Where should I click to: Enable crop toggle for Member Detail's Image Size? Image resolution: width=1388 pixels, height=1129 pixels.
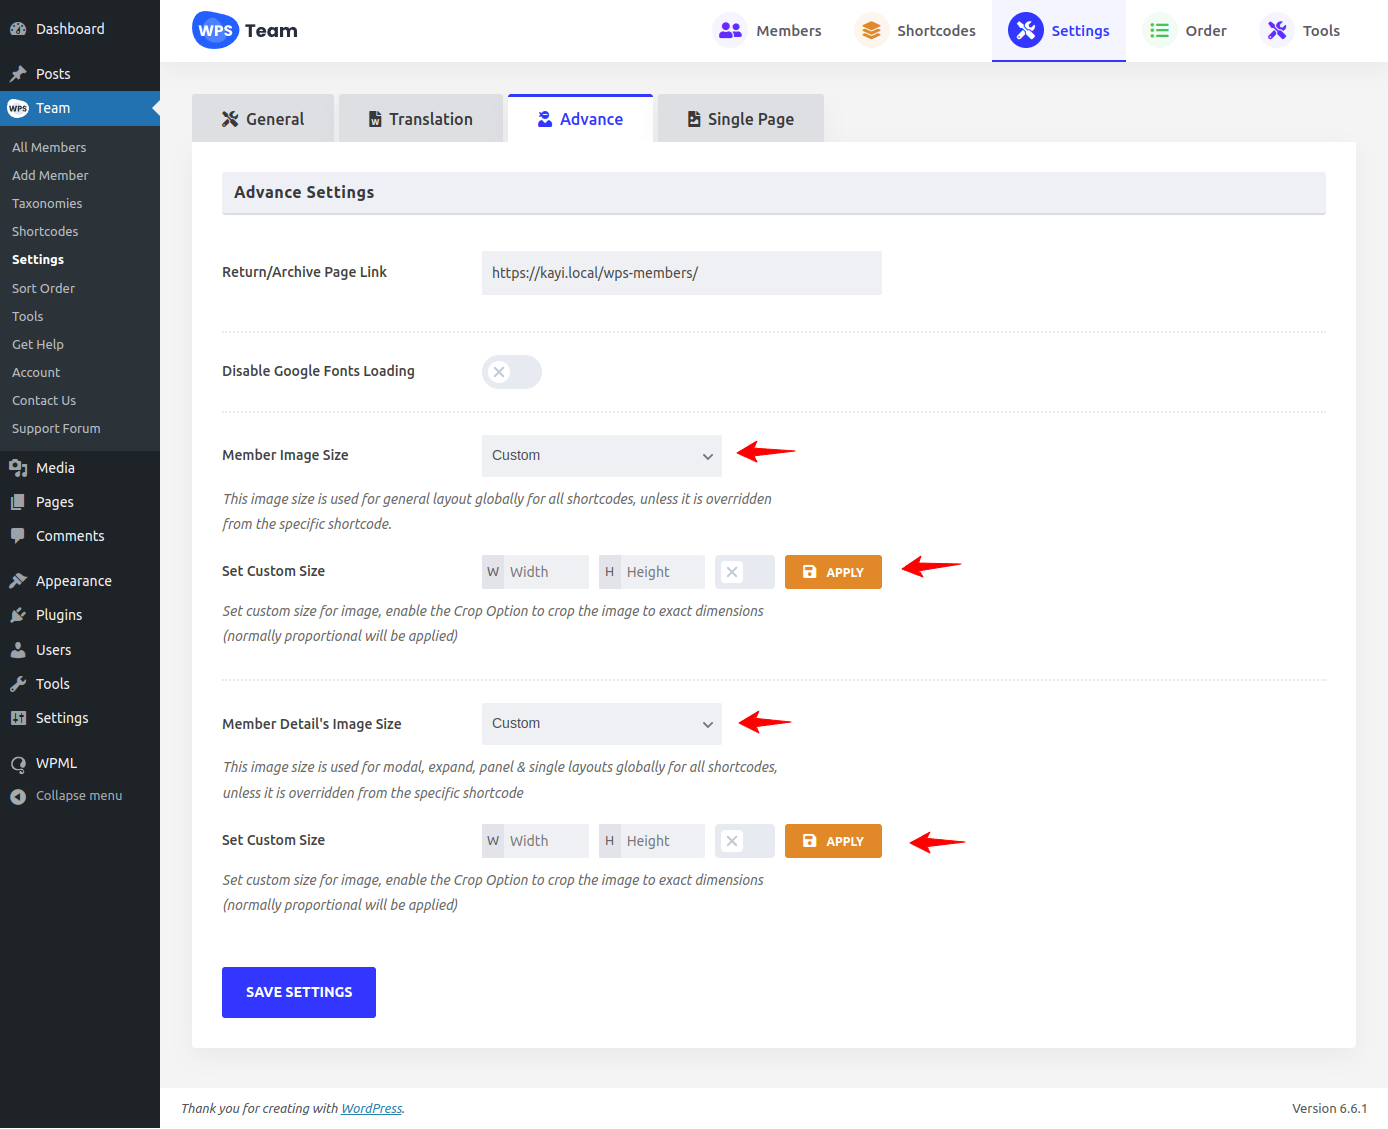click(744, 841)
